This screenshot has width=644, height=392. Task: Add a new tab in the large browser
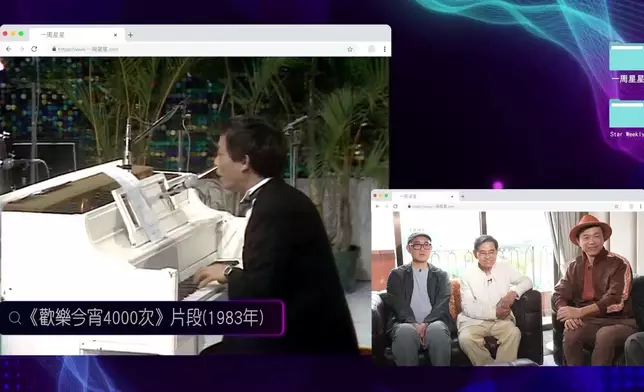[x=130, y=35]
